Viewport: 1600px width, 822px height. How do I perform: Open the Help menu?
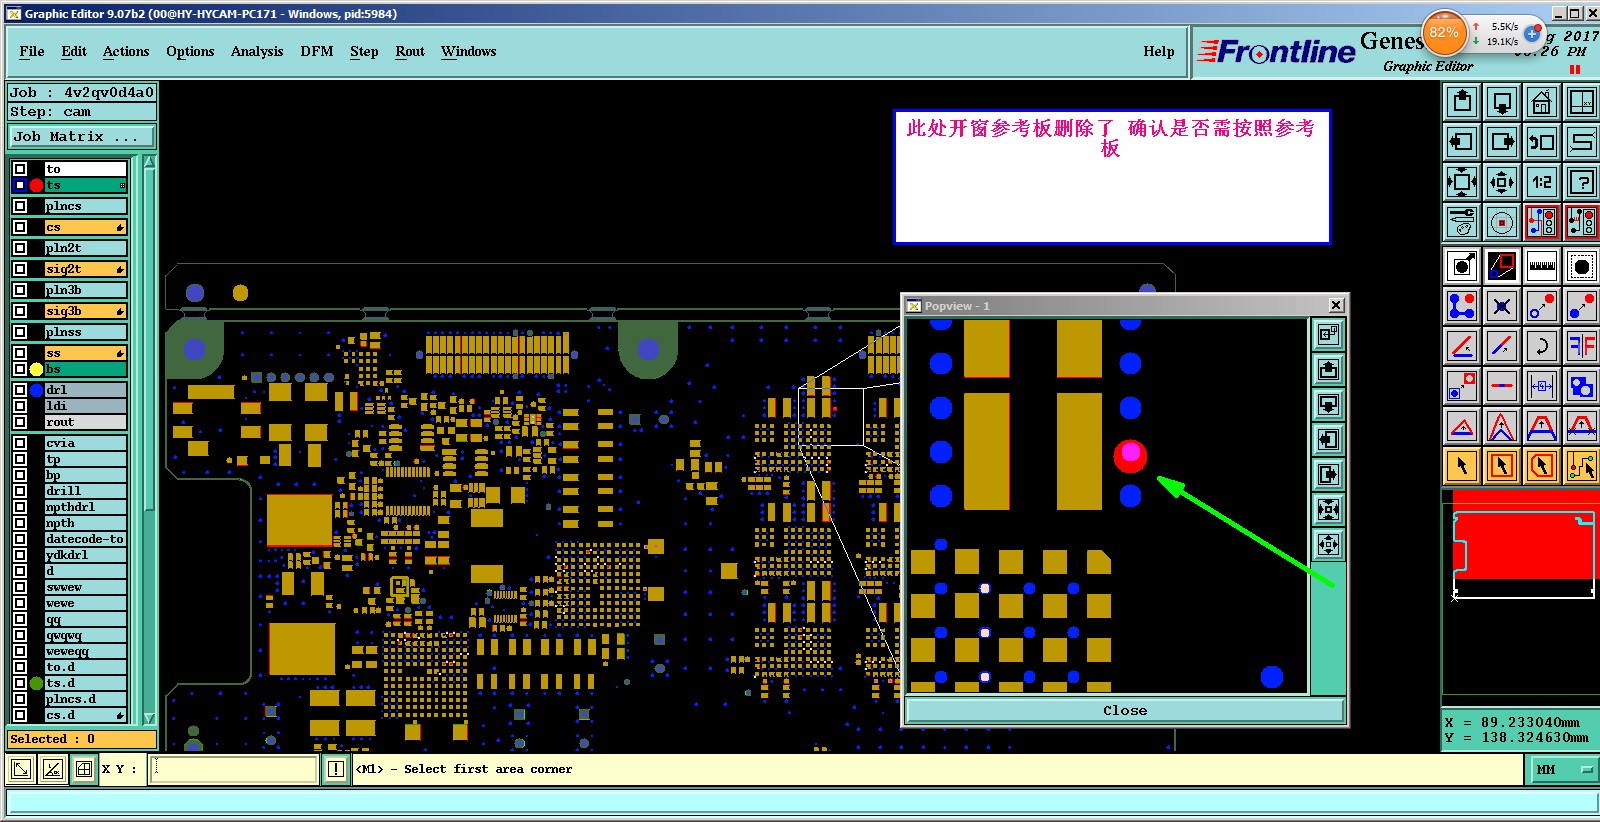(1159, 51)
